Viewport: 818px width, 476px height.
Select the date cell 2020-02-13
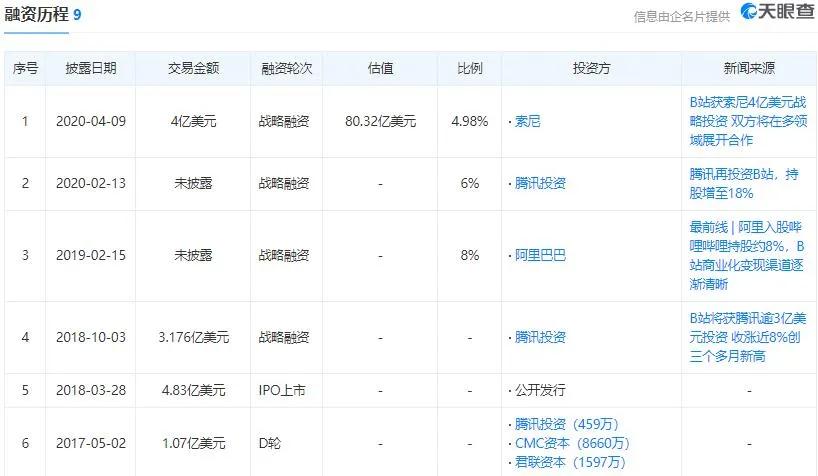(91, 183)
